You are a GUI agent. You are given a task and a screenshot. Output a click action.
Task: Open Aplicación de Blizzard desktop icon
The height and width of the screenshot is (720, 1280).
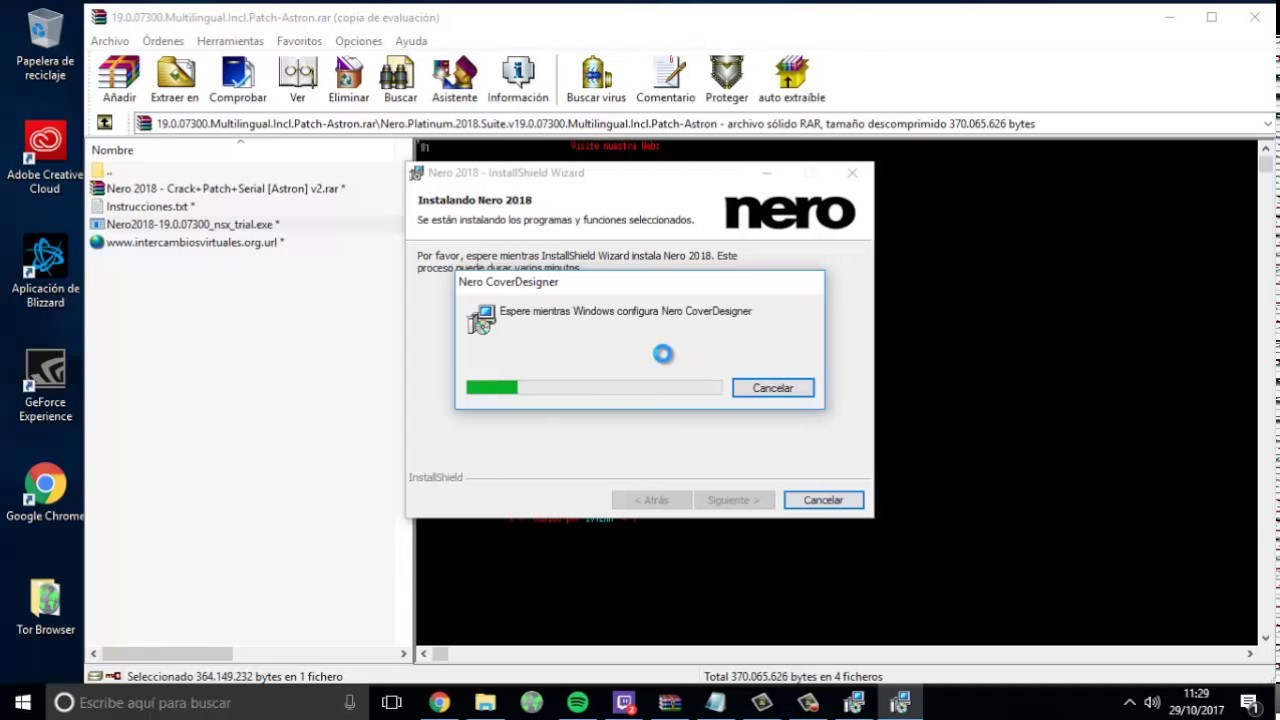(45, 272)
